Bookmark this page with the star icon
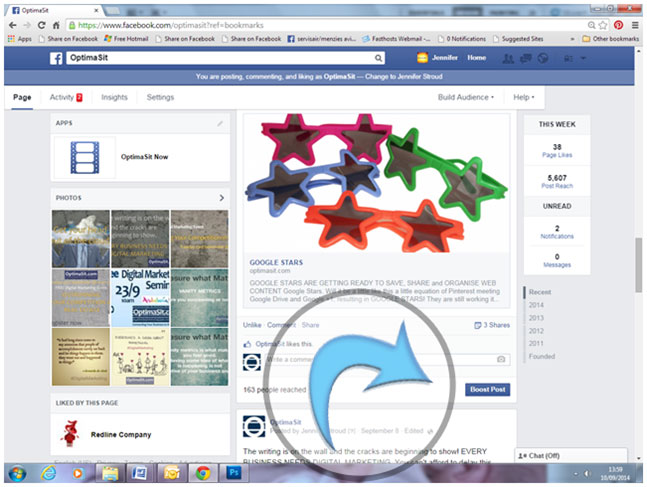The height and width of the screenshot is (487, 647). [603, 25]
